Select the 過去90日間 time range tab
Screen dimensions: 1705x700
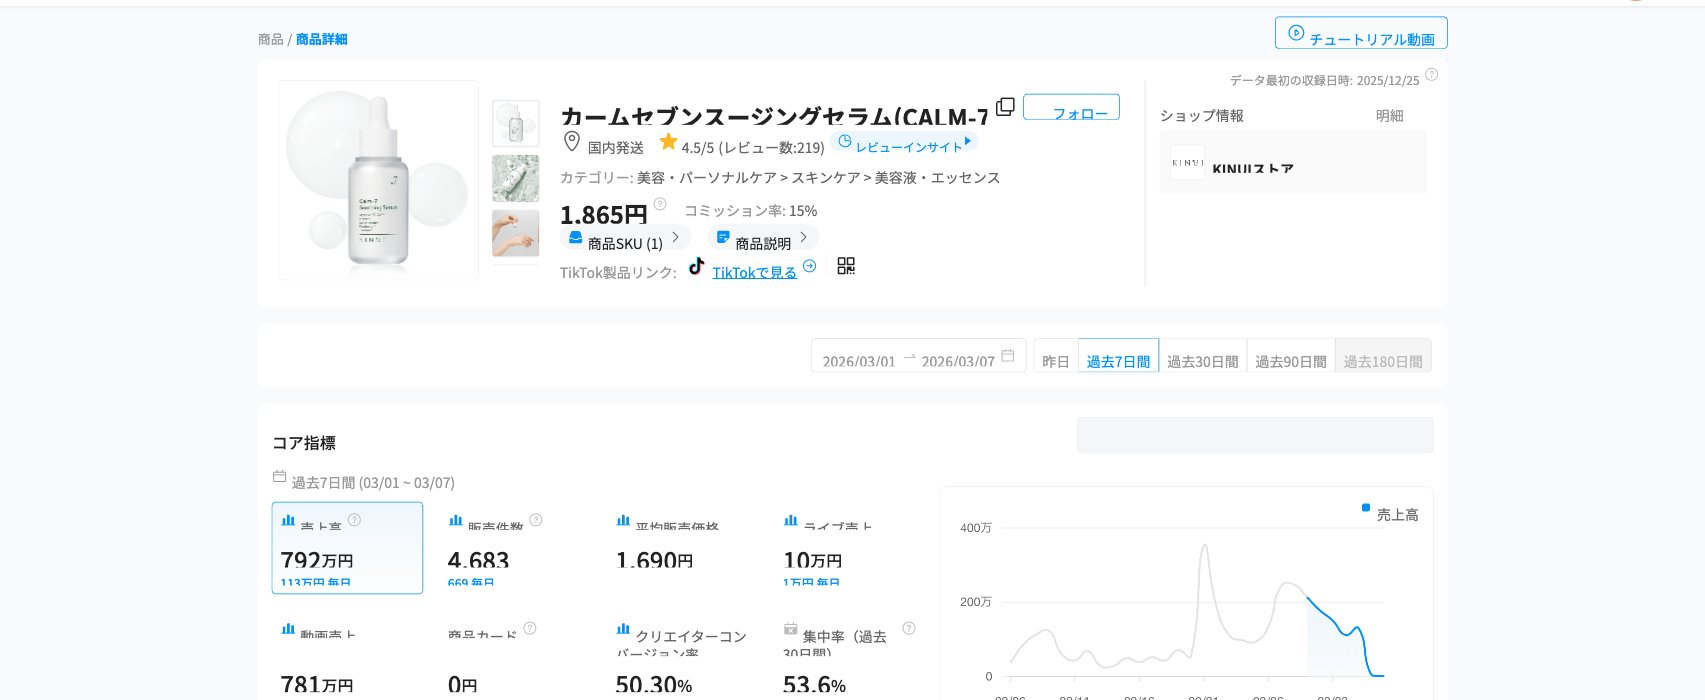coord(1291,356)
